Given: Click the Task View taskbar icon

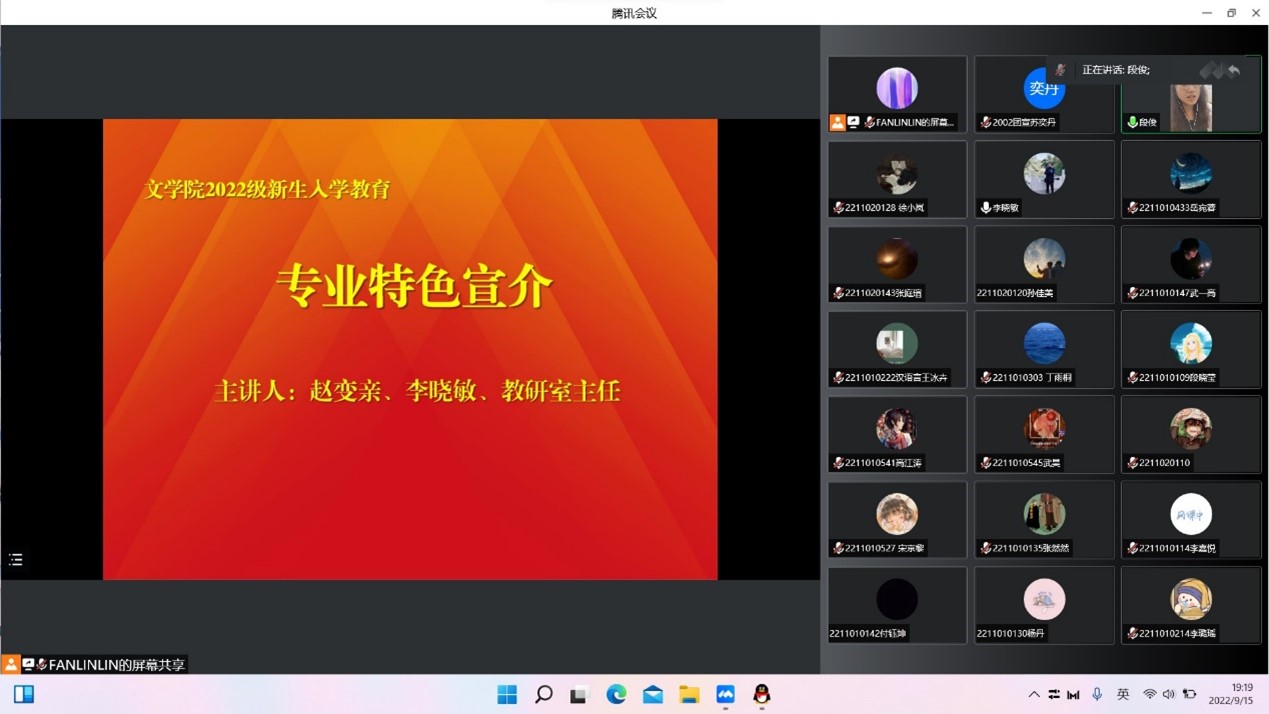Looking at the screenshot, I should (579, 695).
